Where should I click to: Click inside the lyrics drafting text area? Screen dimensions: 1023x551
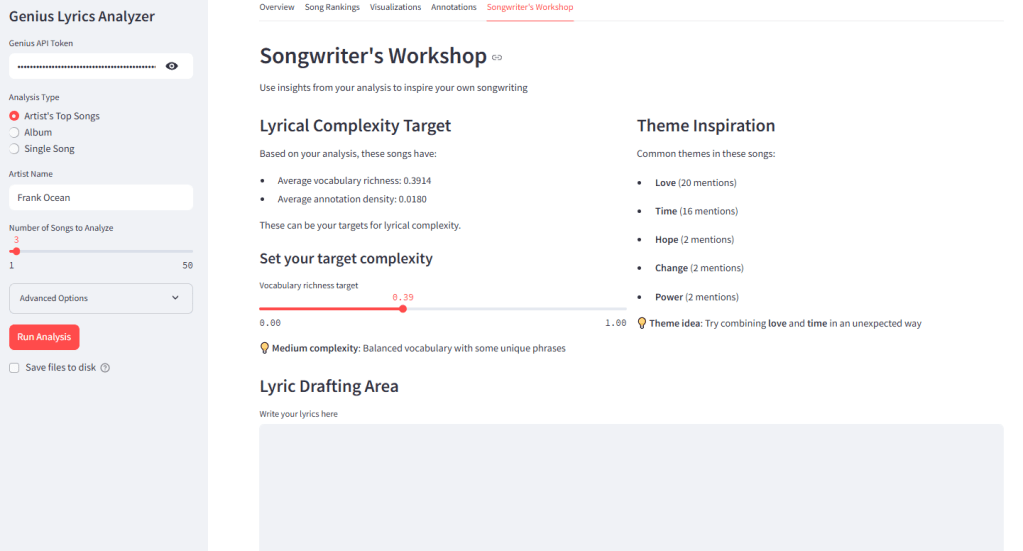click(631, 485)
